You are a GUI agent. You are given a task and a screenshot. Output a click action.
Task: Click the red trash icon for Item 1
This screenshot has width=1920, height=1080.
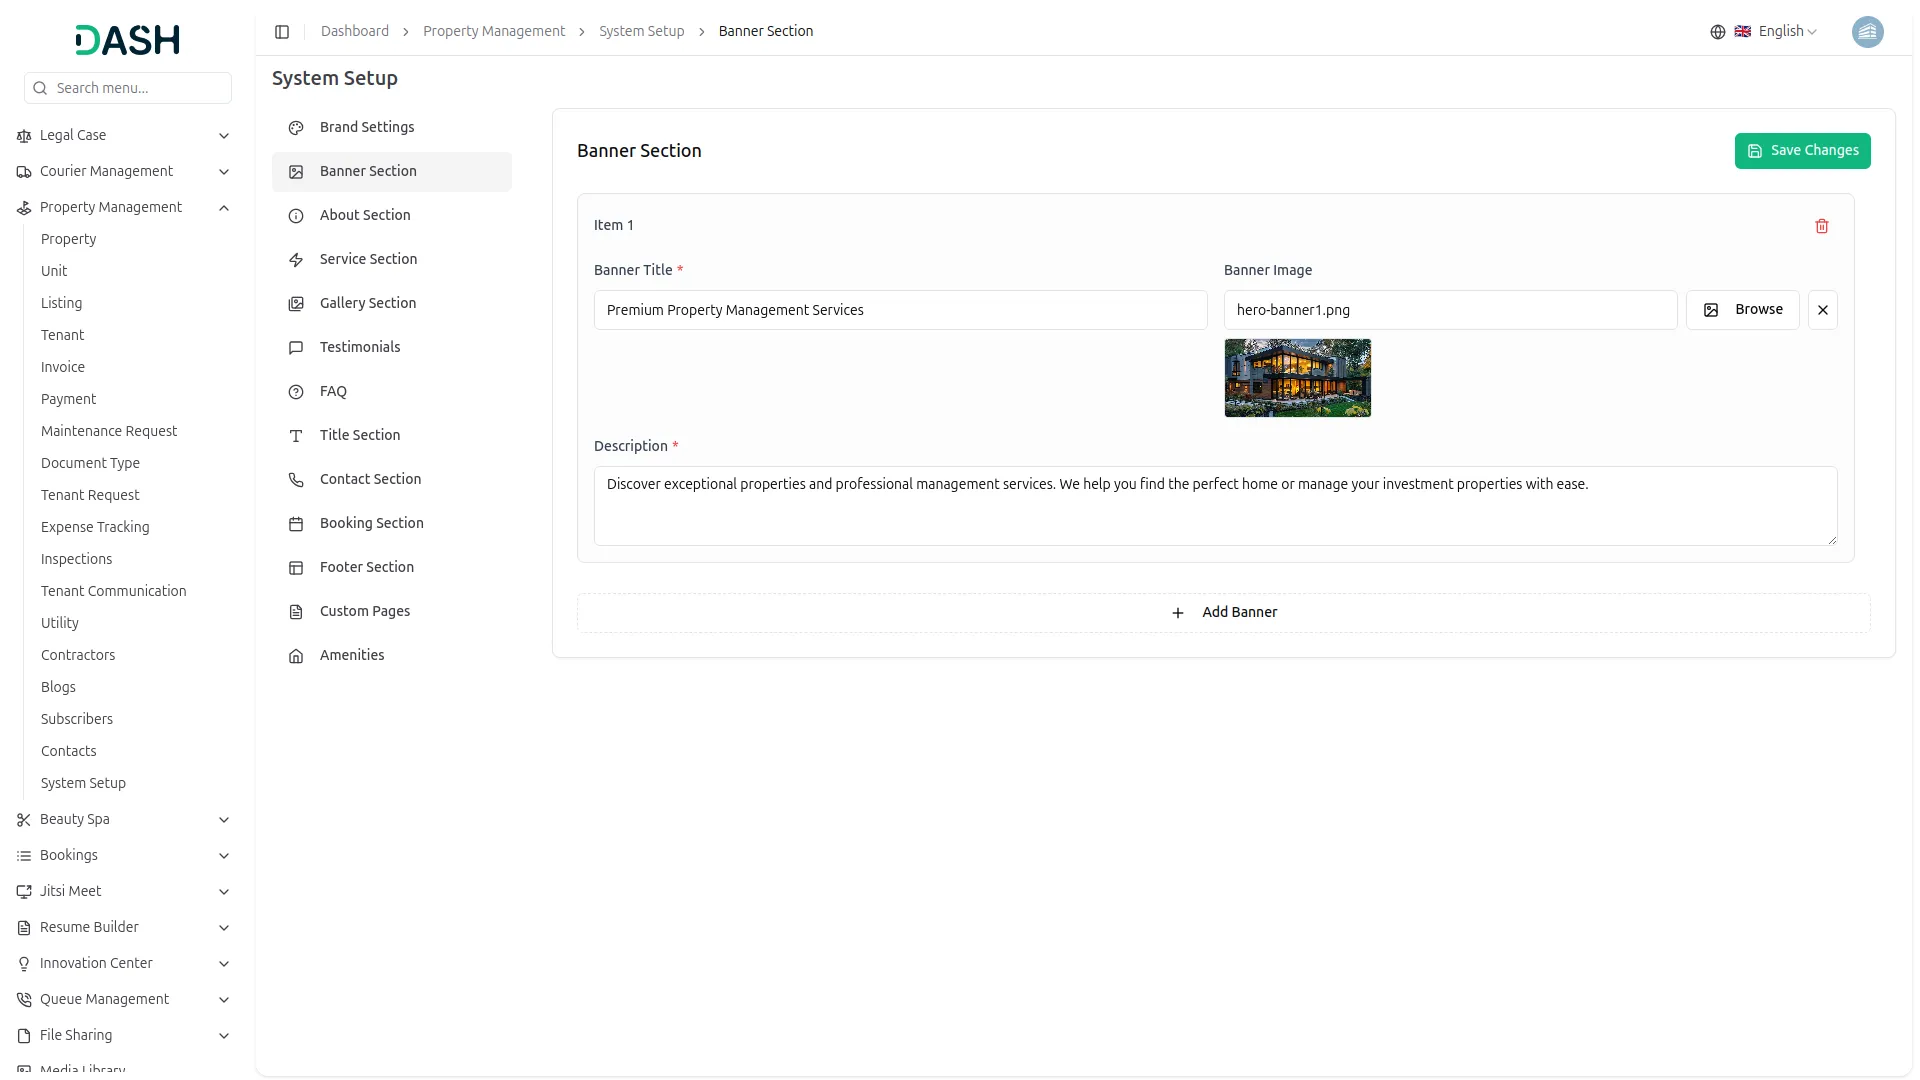click(x=1821, y=226)
